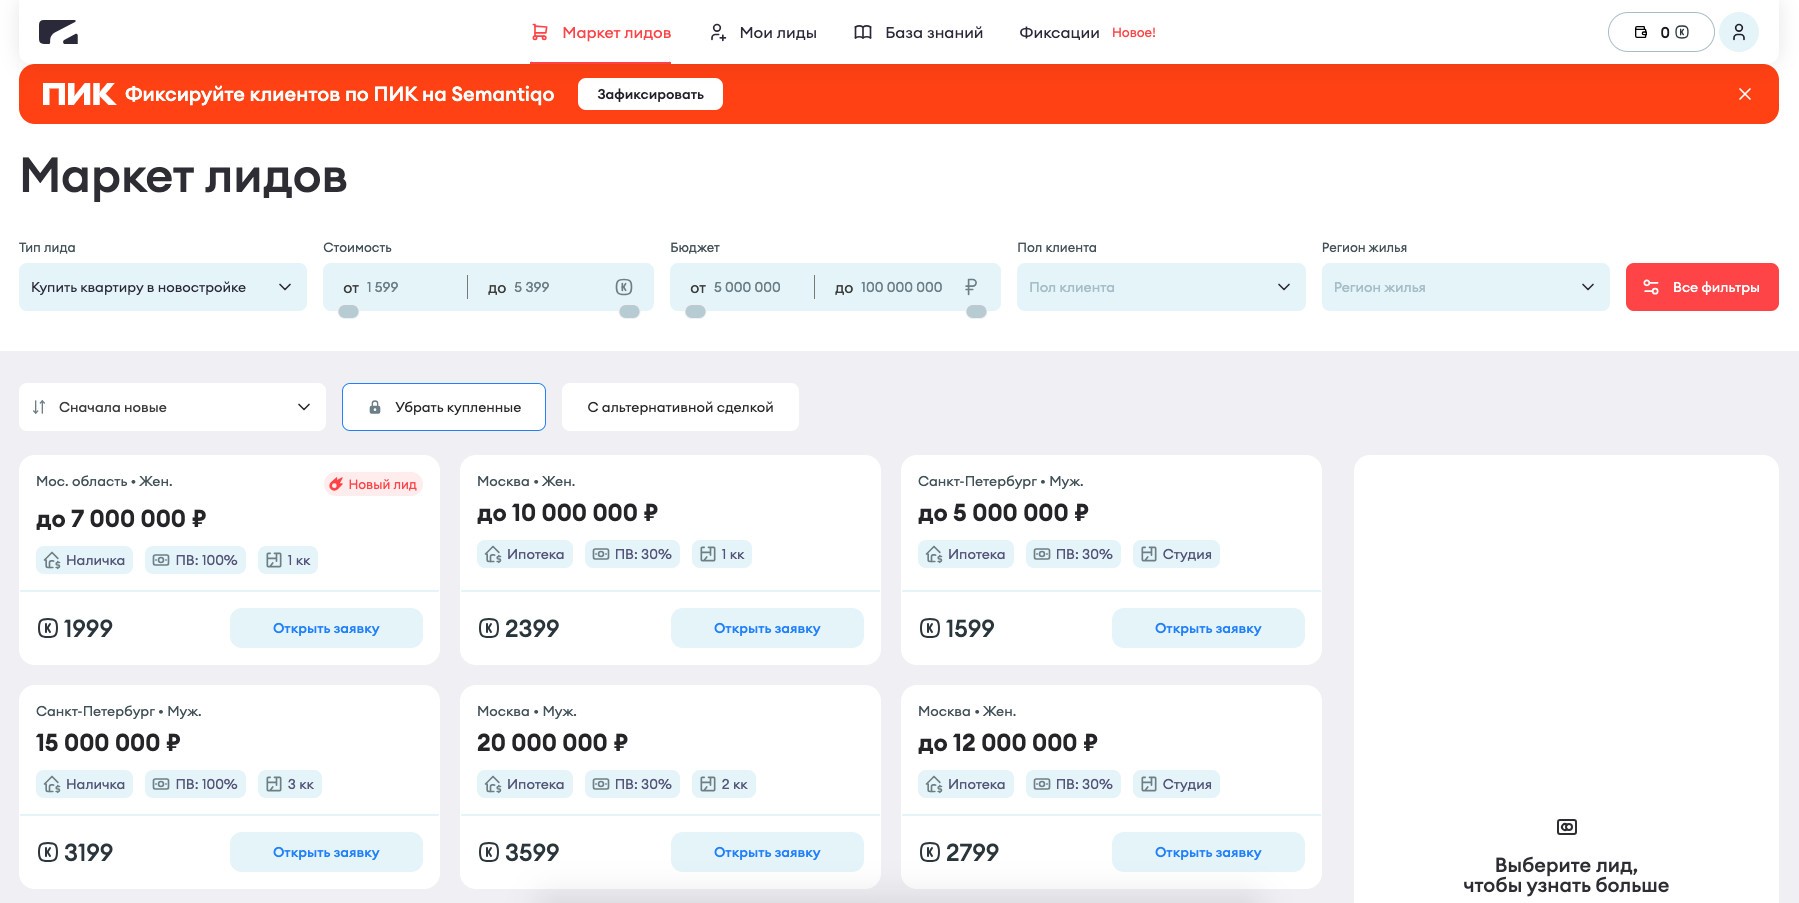This screenshot has width=1799, height=903.
Task: Open the Все фильтры button
Action: 1702,287
